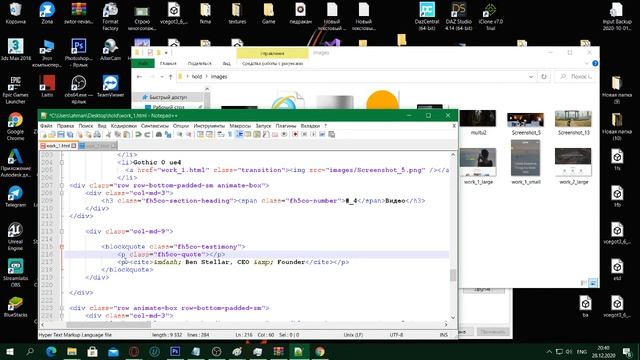Viewport: 640px width, 360px height.
Task: Select the Telegram desktop shortcut
Action: pyautogui.click(x=16, y=196)
